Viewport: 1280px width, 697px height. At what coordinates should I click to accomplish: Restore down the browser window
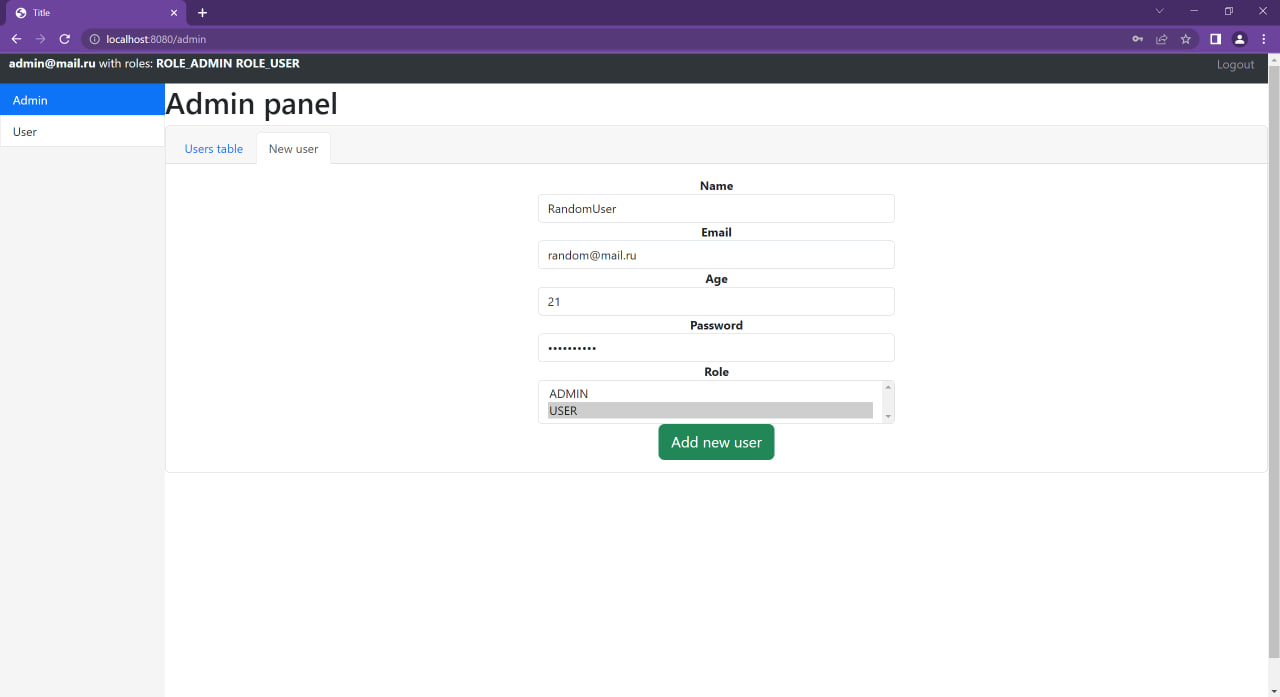(1229, 11)
